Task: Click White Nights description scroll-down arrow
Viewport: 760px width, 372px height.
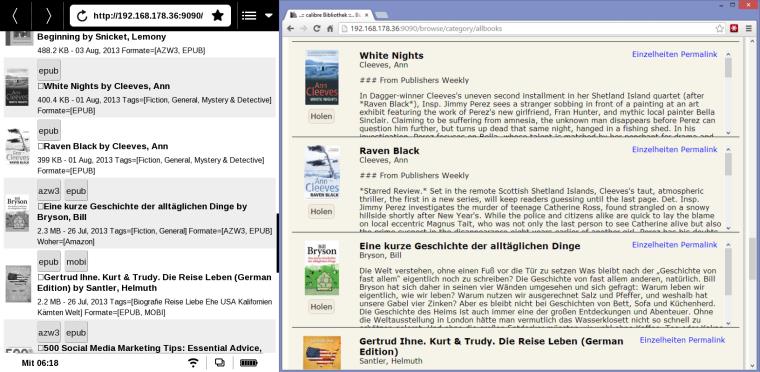Action: [x=728, y=133]
